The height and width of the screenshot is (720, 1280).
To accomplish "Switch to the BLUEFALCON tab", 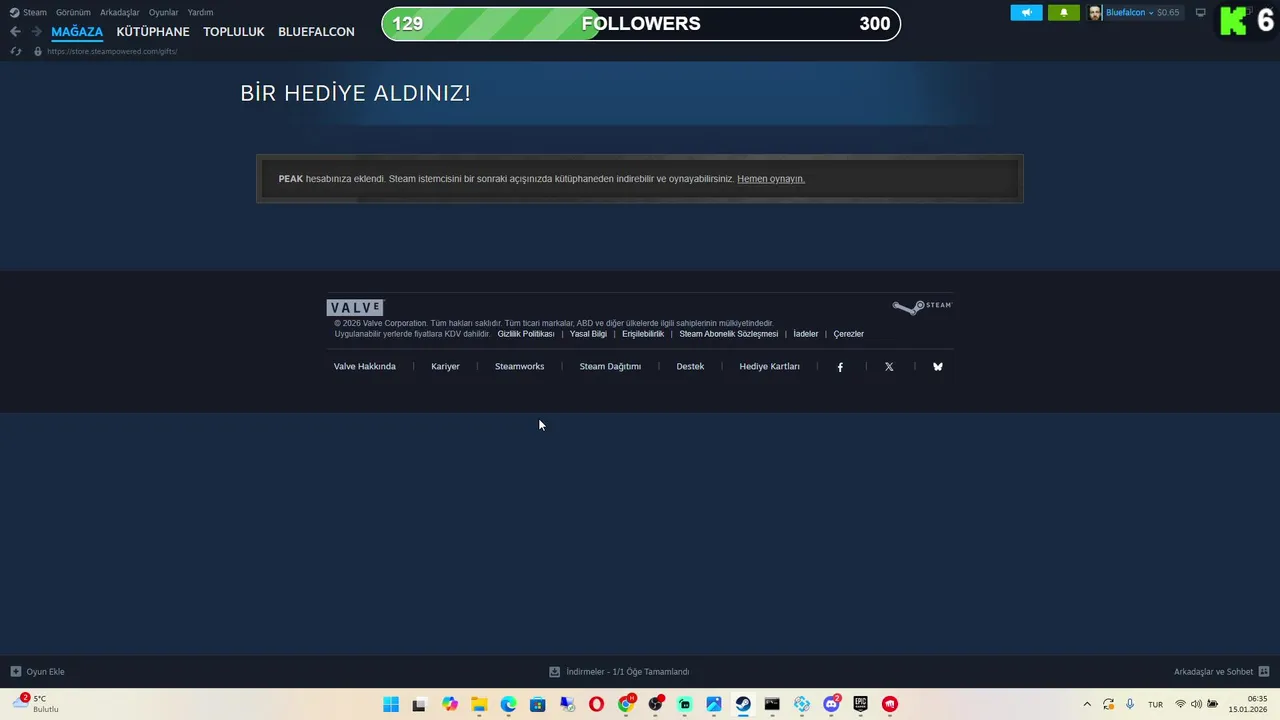I will pyautogui.click(x=316, y=32).
